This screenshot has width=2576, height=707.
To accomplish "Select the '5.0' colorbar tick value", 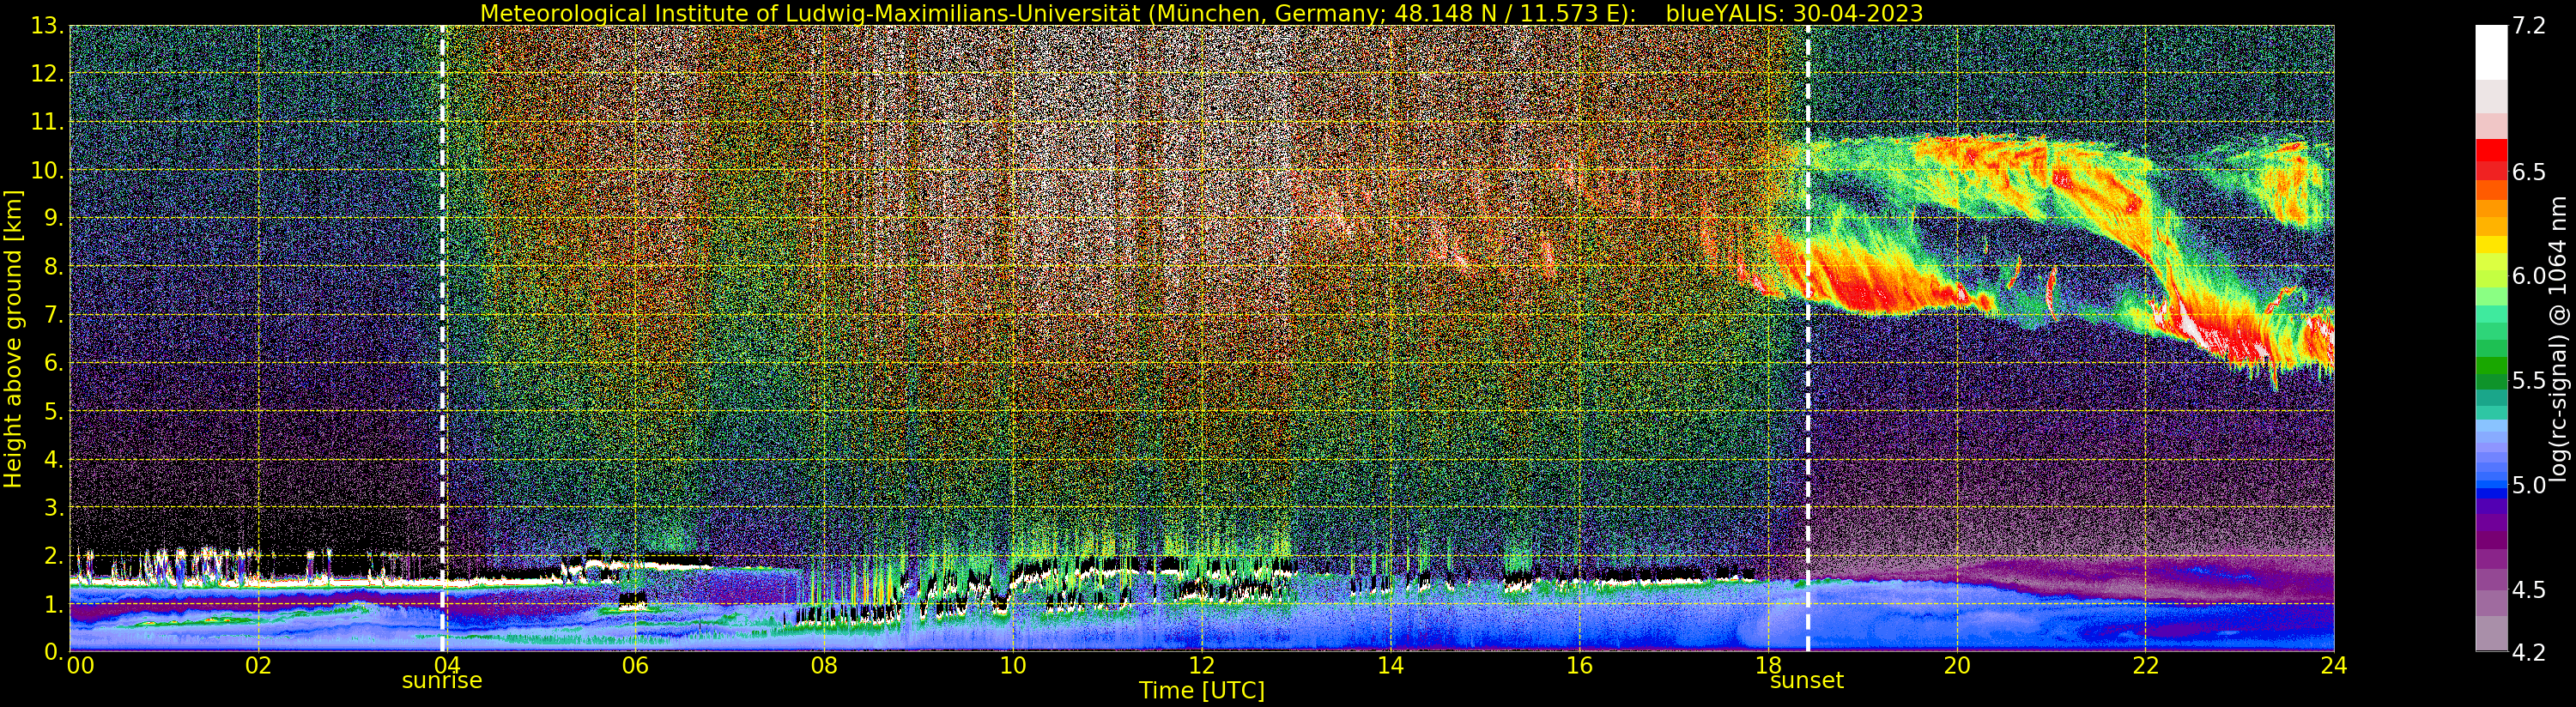I will point(2529,485).
